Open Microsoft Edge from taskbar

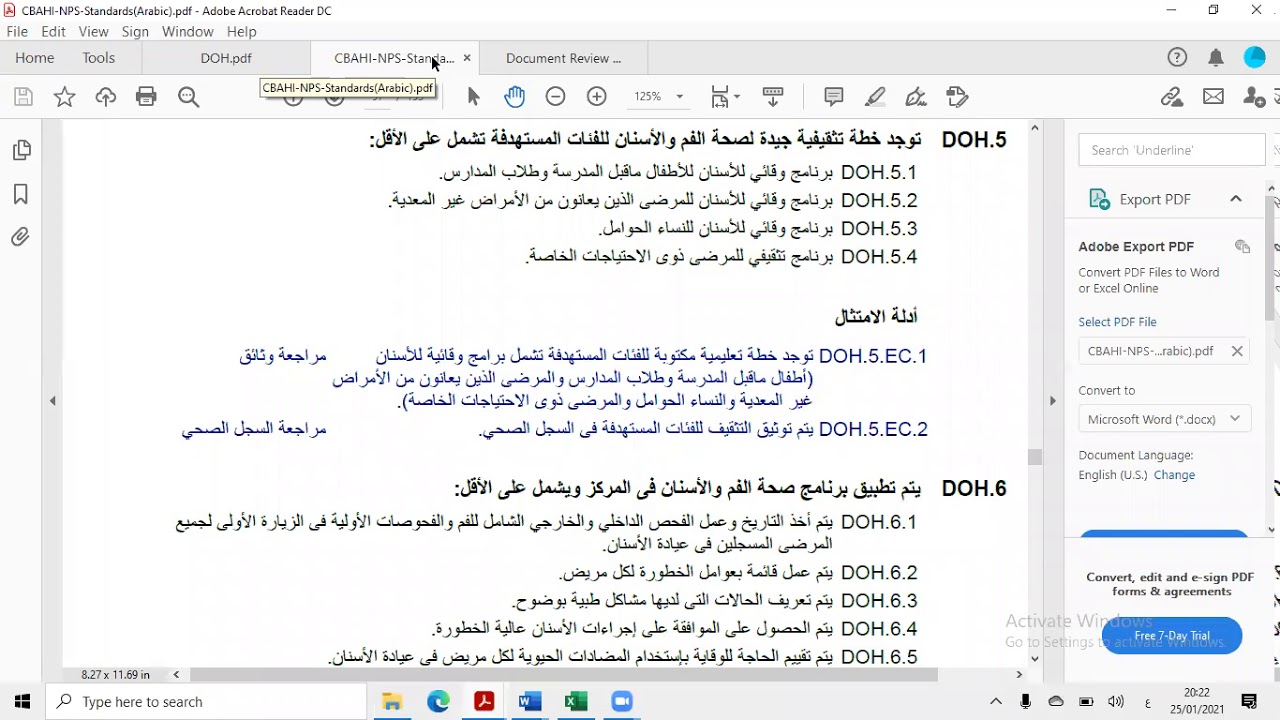coord(438,702)
